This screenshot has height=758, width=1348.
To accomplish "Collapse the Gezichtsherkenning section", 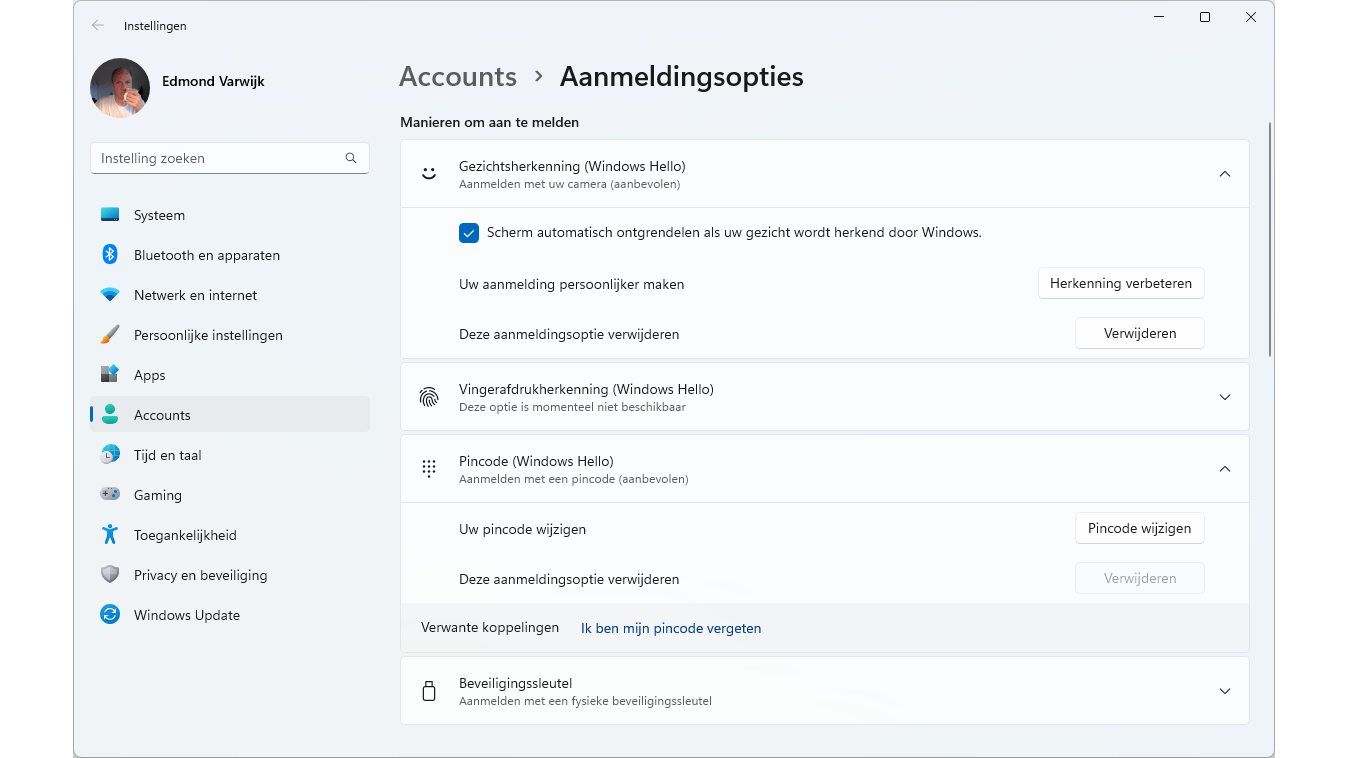I will pyautogui.click(x=1225, y=174).
